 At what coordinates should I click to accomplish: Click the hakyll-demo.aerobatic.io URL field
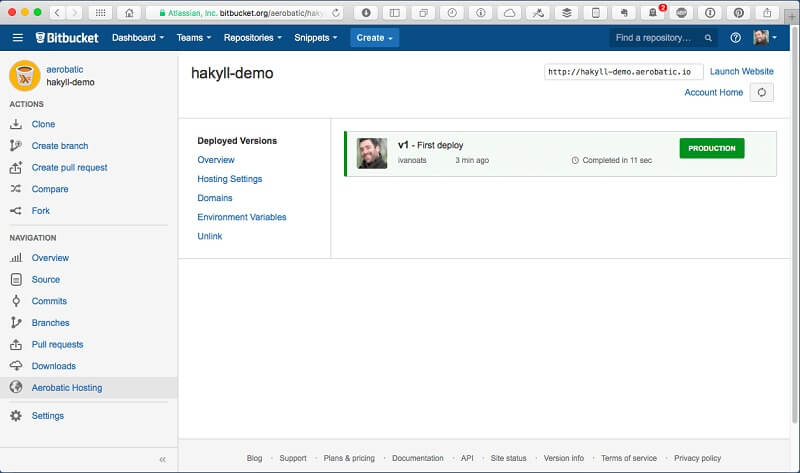[x=623, y=72]
